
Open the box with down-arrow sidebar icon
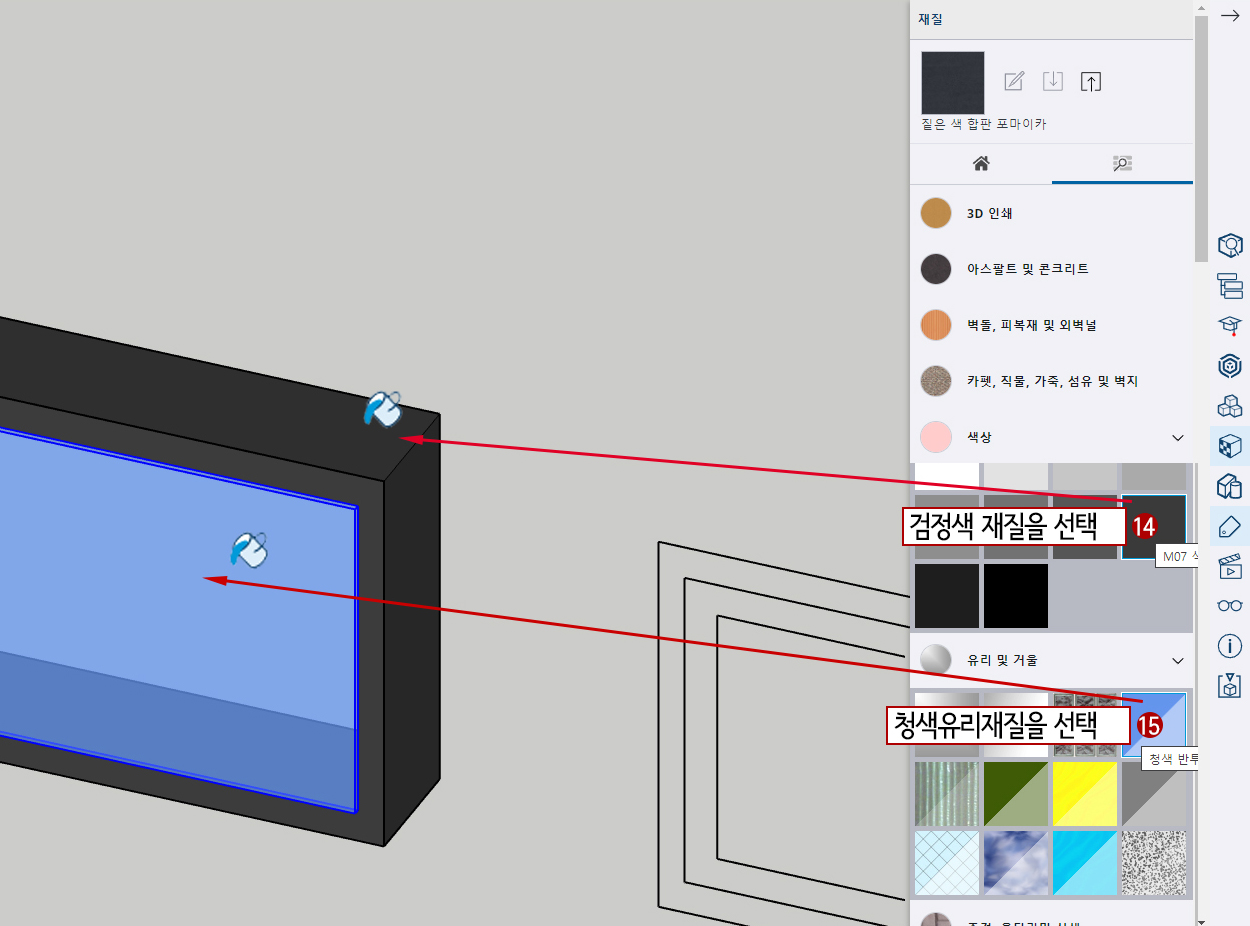click(1230, 686)
